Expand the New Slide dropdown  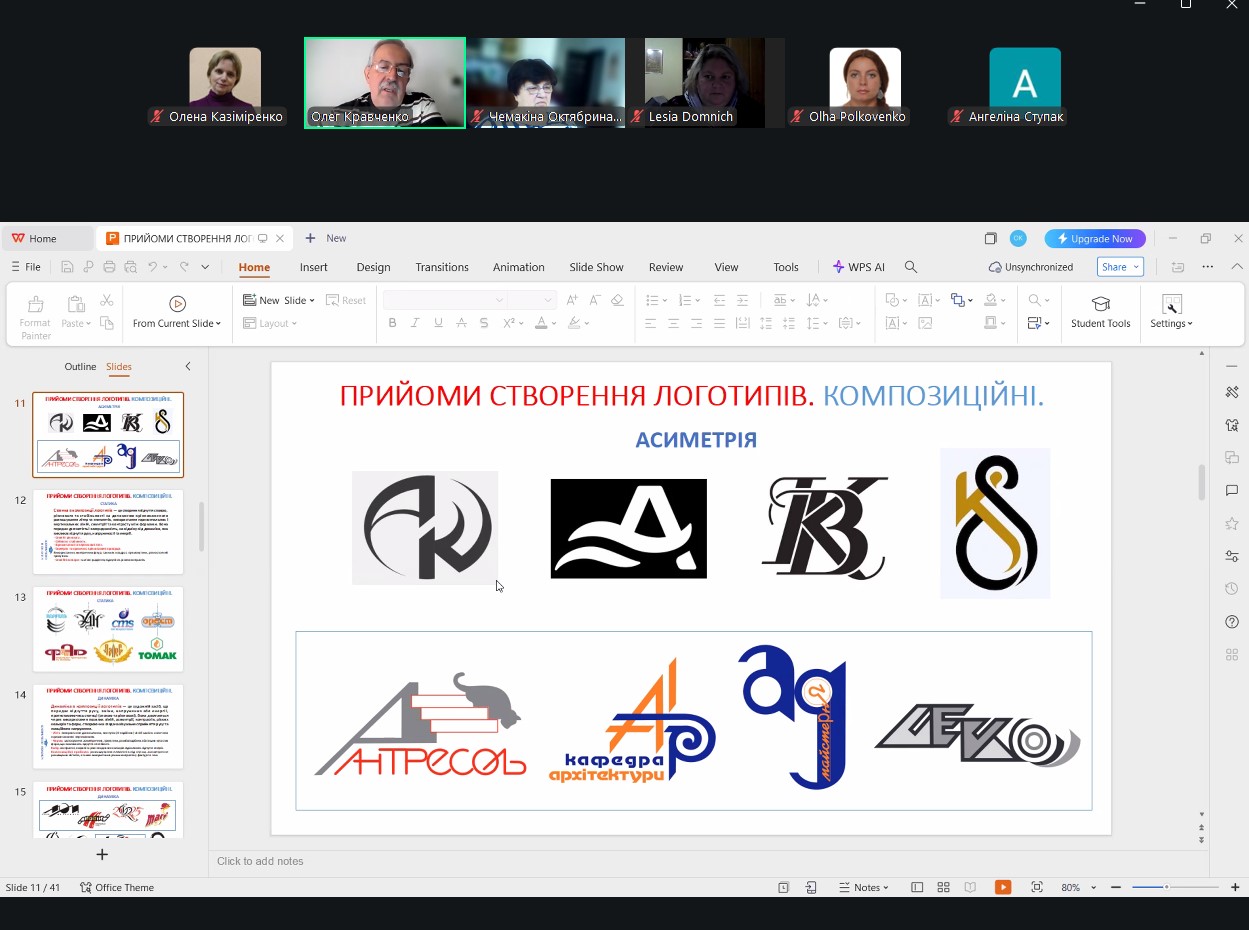tap(312, 300)
